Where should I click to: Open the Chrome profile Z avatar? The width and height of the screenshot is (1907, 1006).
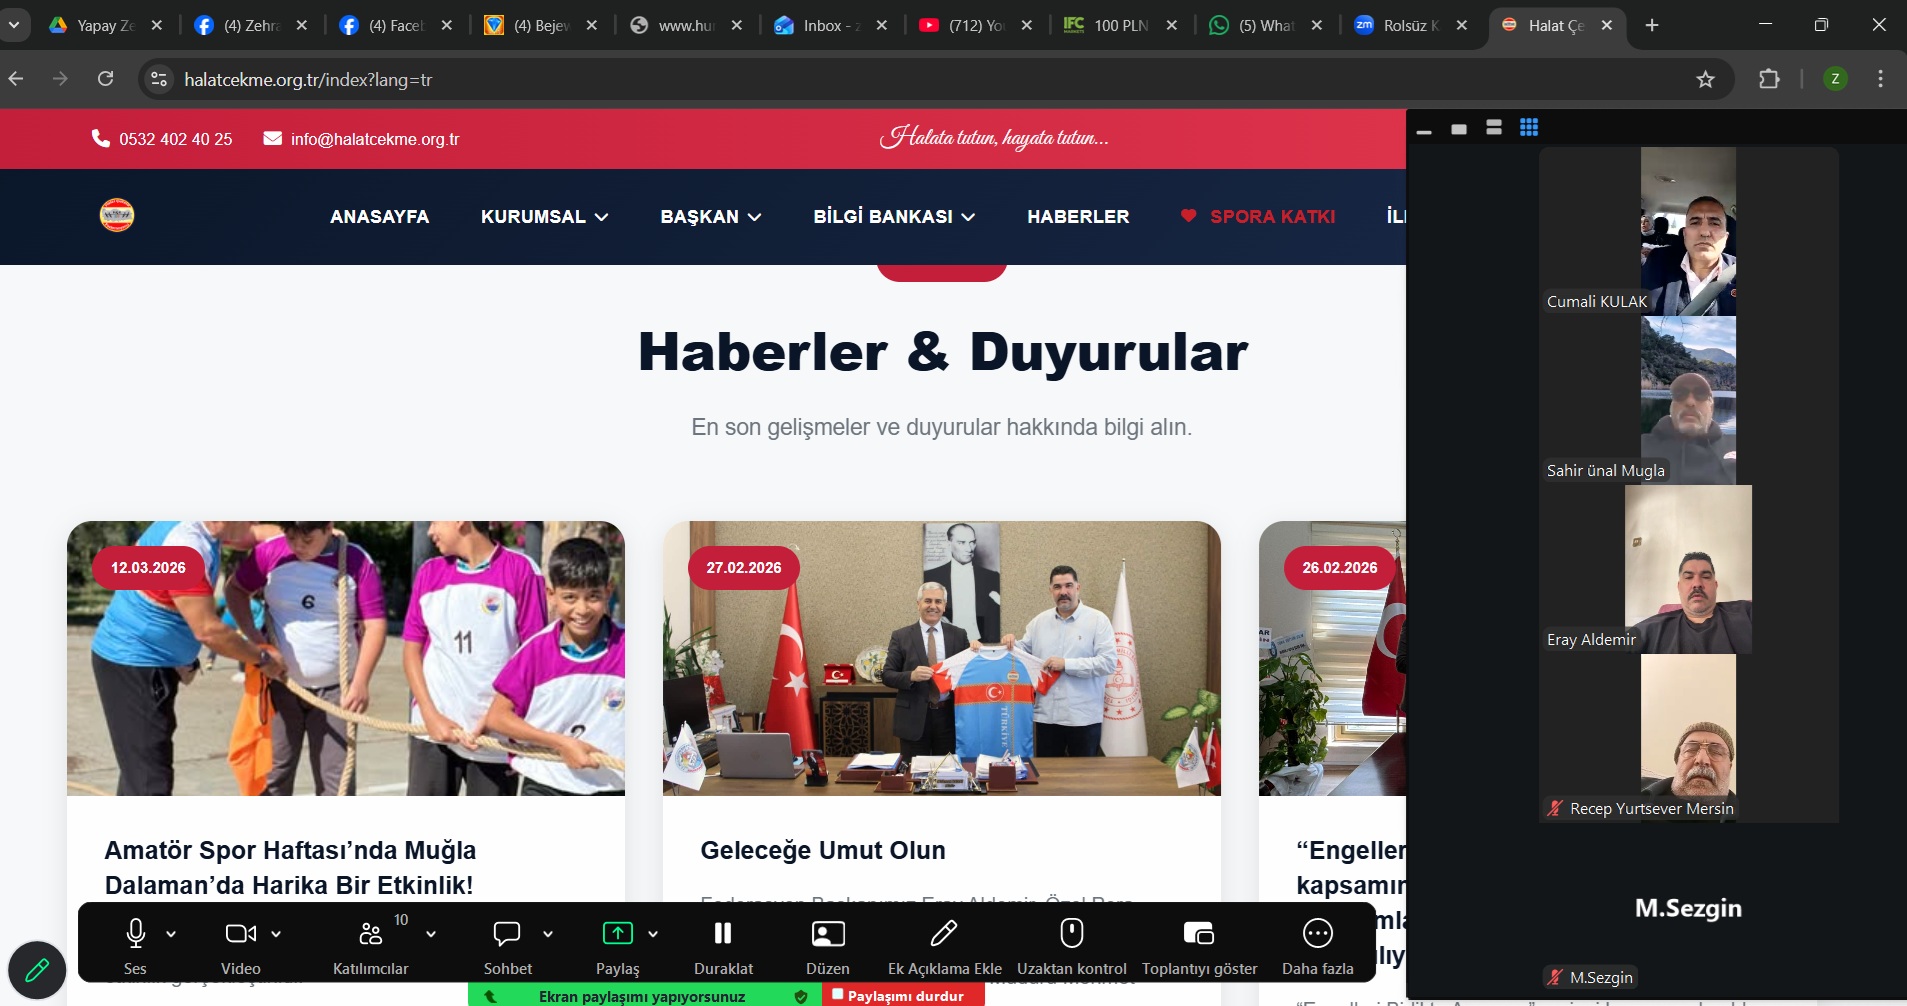tap(1835, 79)
